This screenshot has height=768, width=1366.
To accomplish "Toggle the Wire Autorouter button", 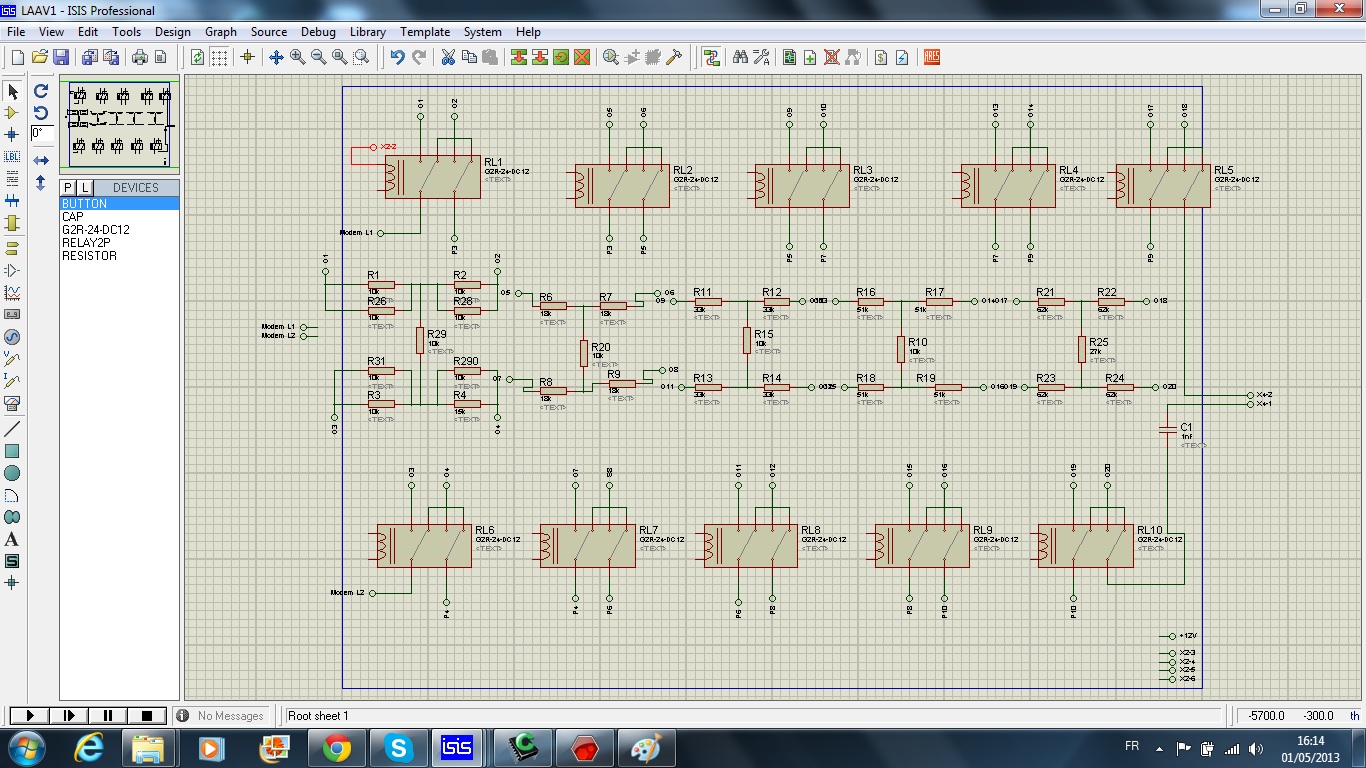I will (711, 58).
